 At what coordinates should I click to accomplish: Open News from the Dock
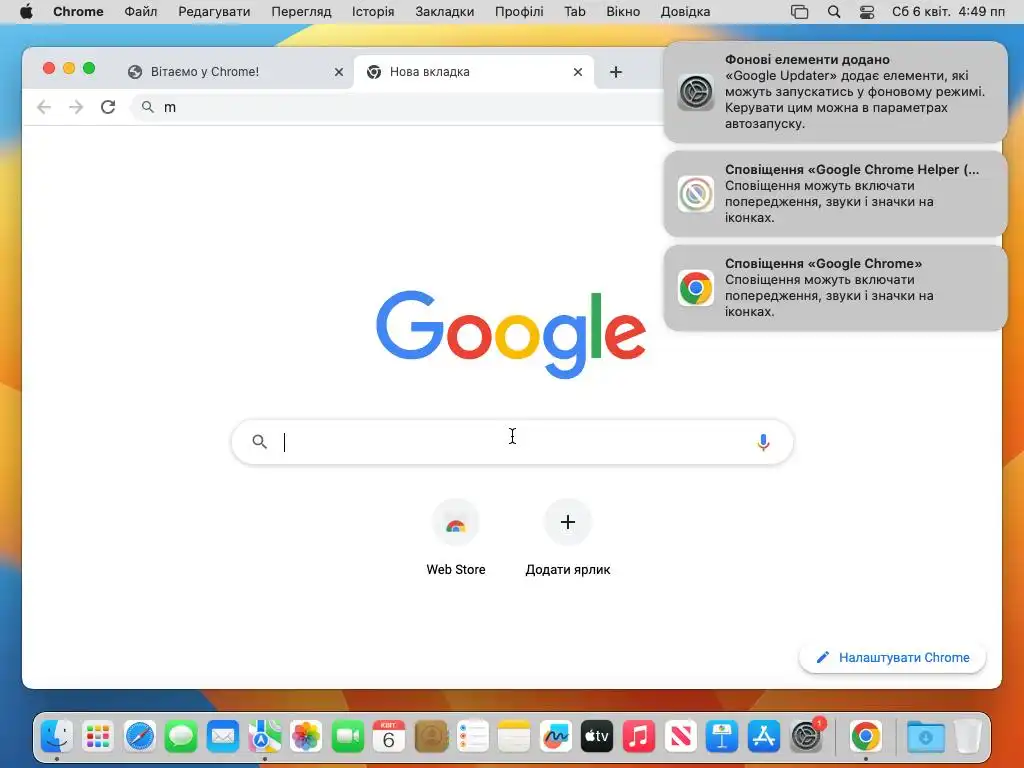pos(680,737)
